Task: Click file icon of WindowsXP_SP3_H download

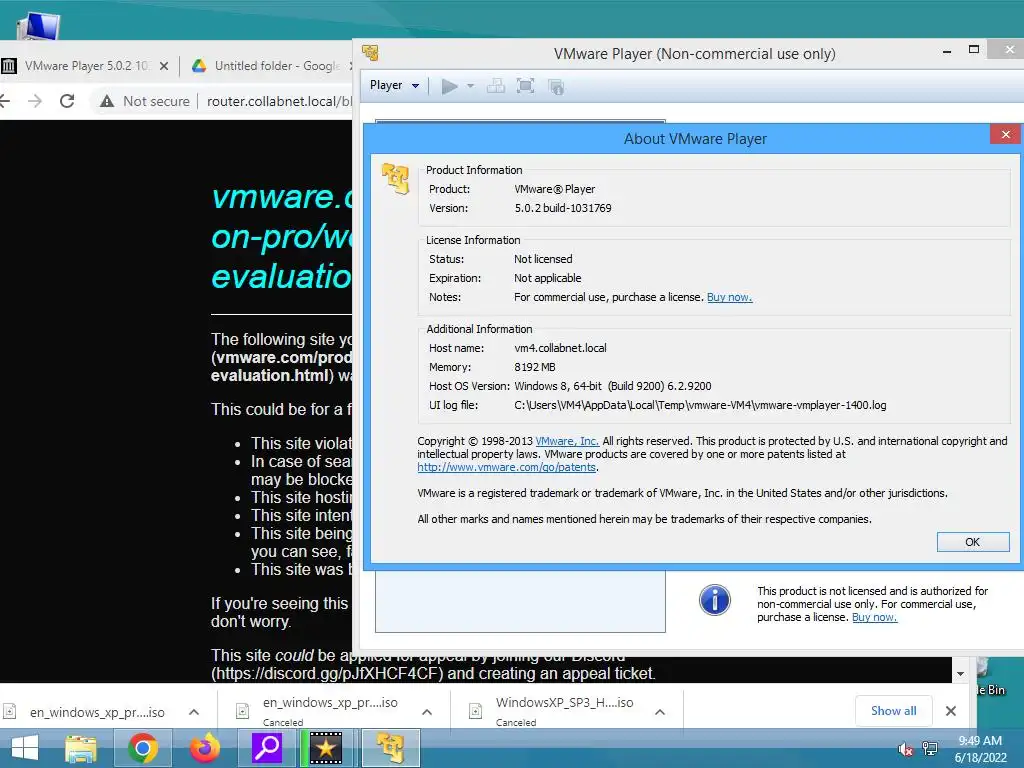Action: coord(475,711)
